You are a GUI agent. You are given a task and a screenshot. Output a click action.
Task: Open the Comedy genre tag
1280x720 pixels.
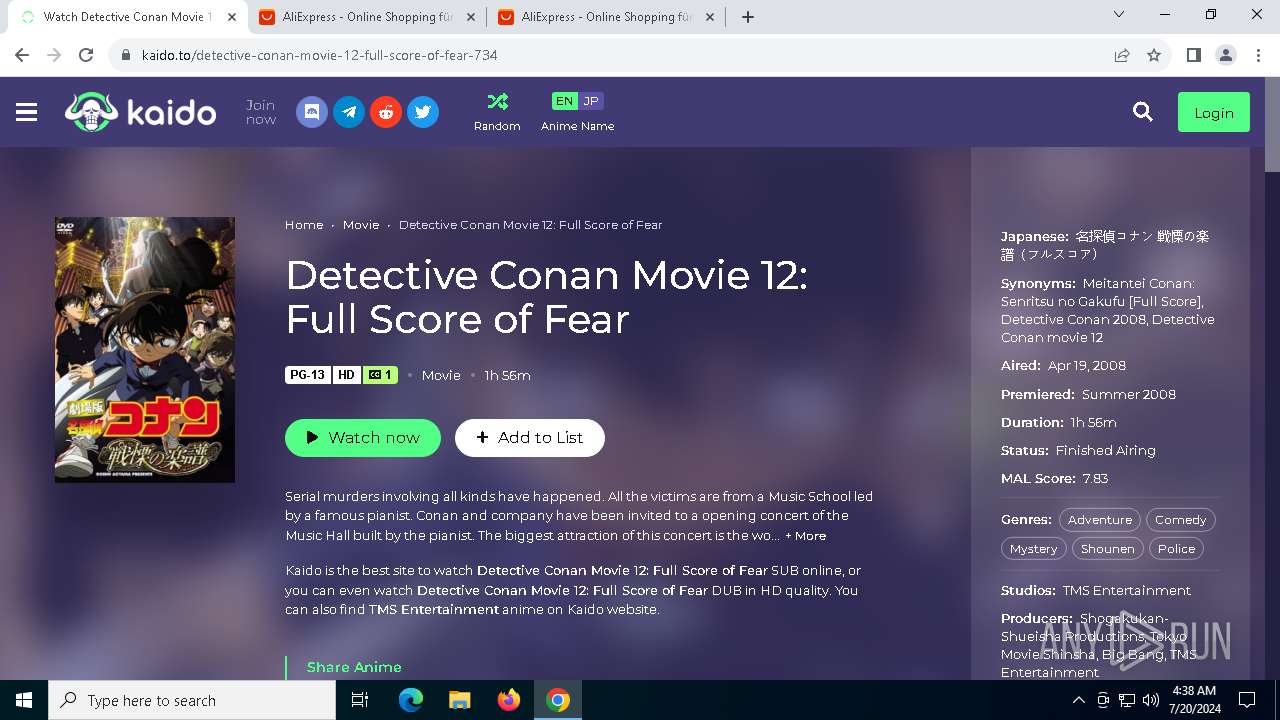[x=1181, y=520]
